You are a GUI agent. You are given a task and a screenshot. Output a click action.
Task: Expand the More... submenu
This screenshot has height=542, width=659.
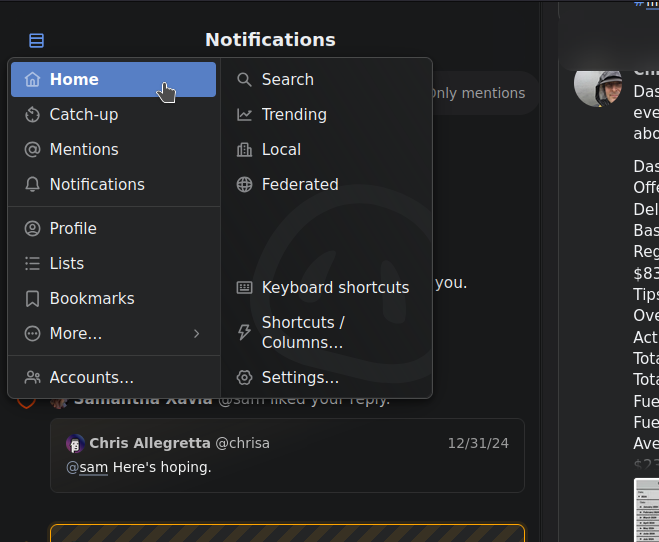click(x=113, y=334)
